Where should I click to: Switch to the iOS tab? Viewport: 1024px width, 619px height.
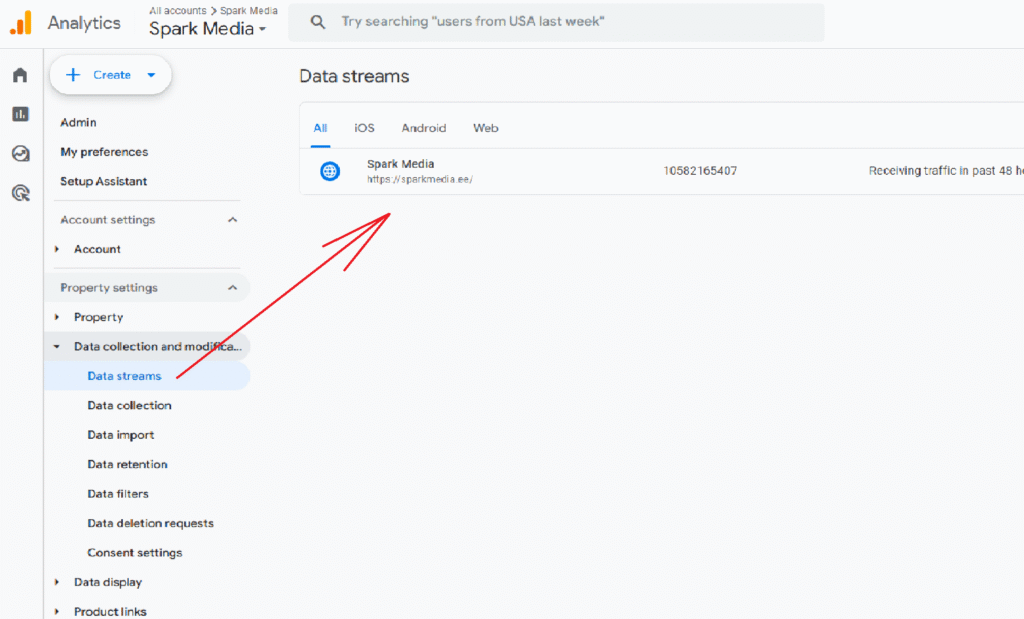[364, 128]
